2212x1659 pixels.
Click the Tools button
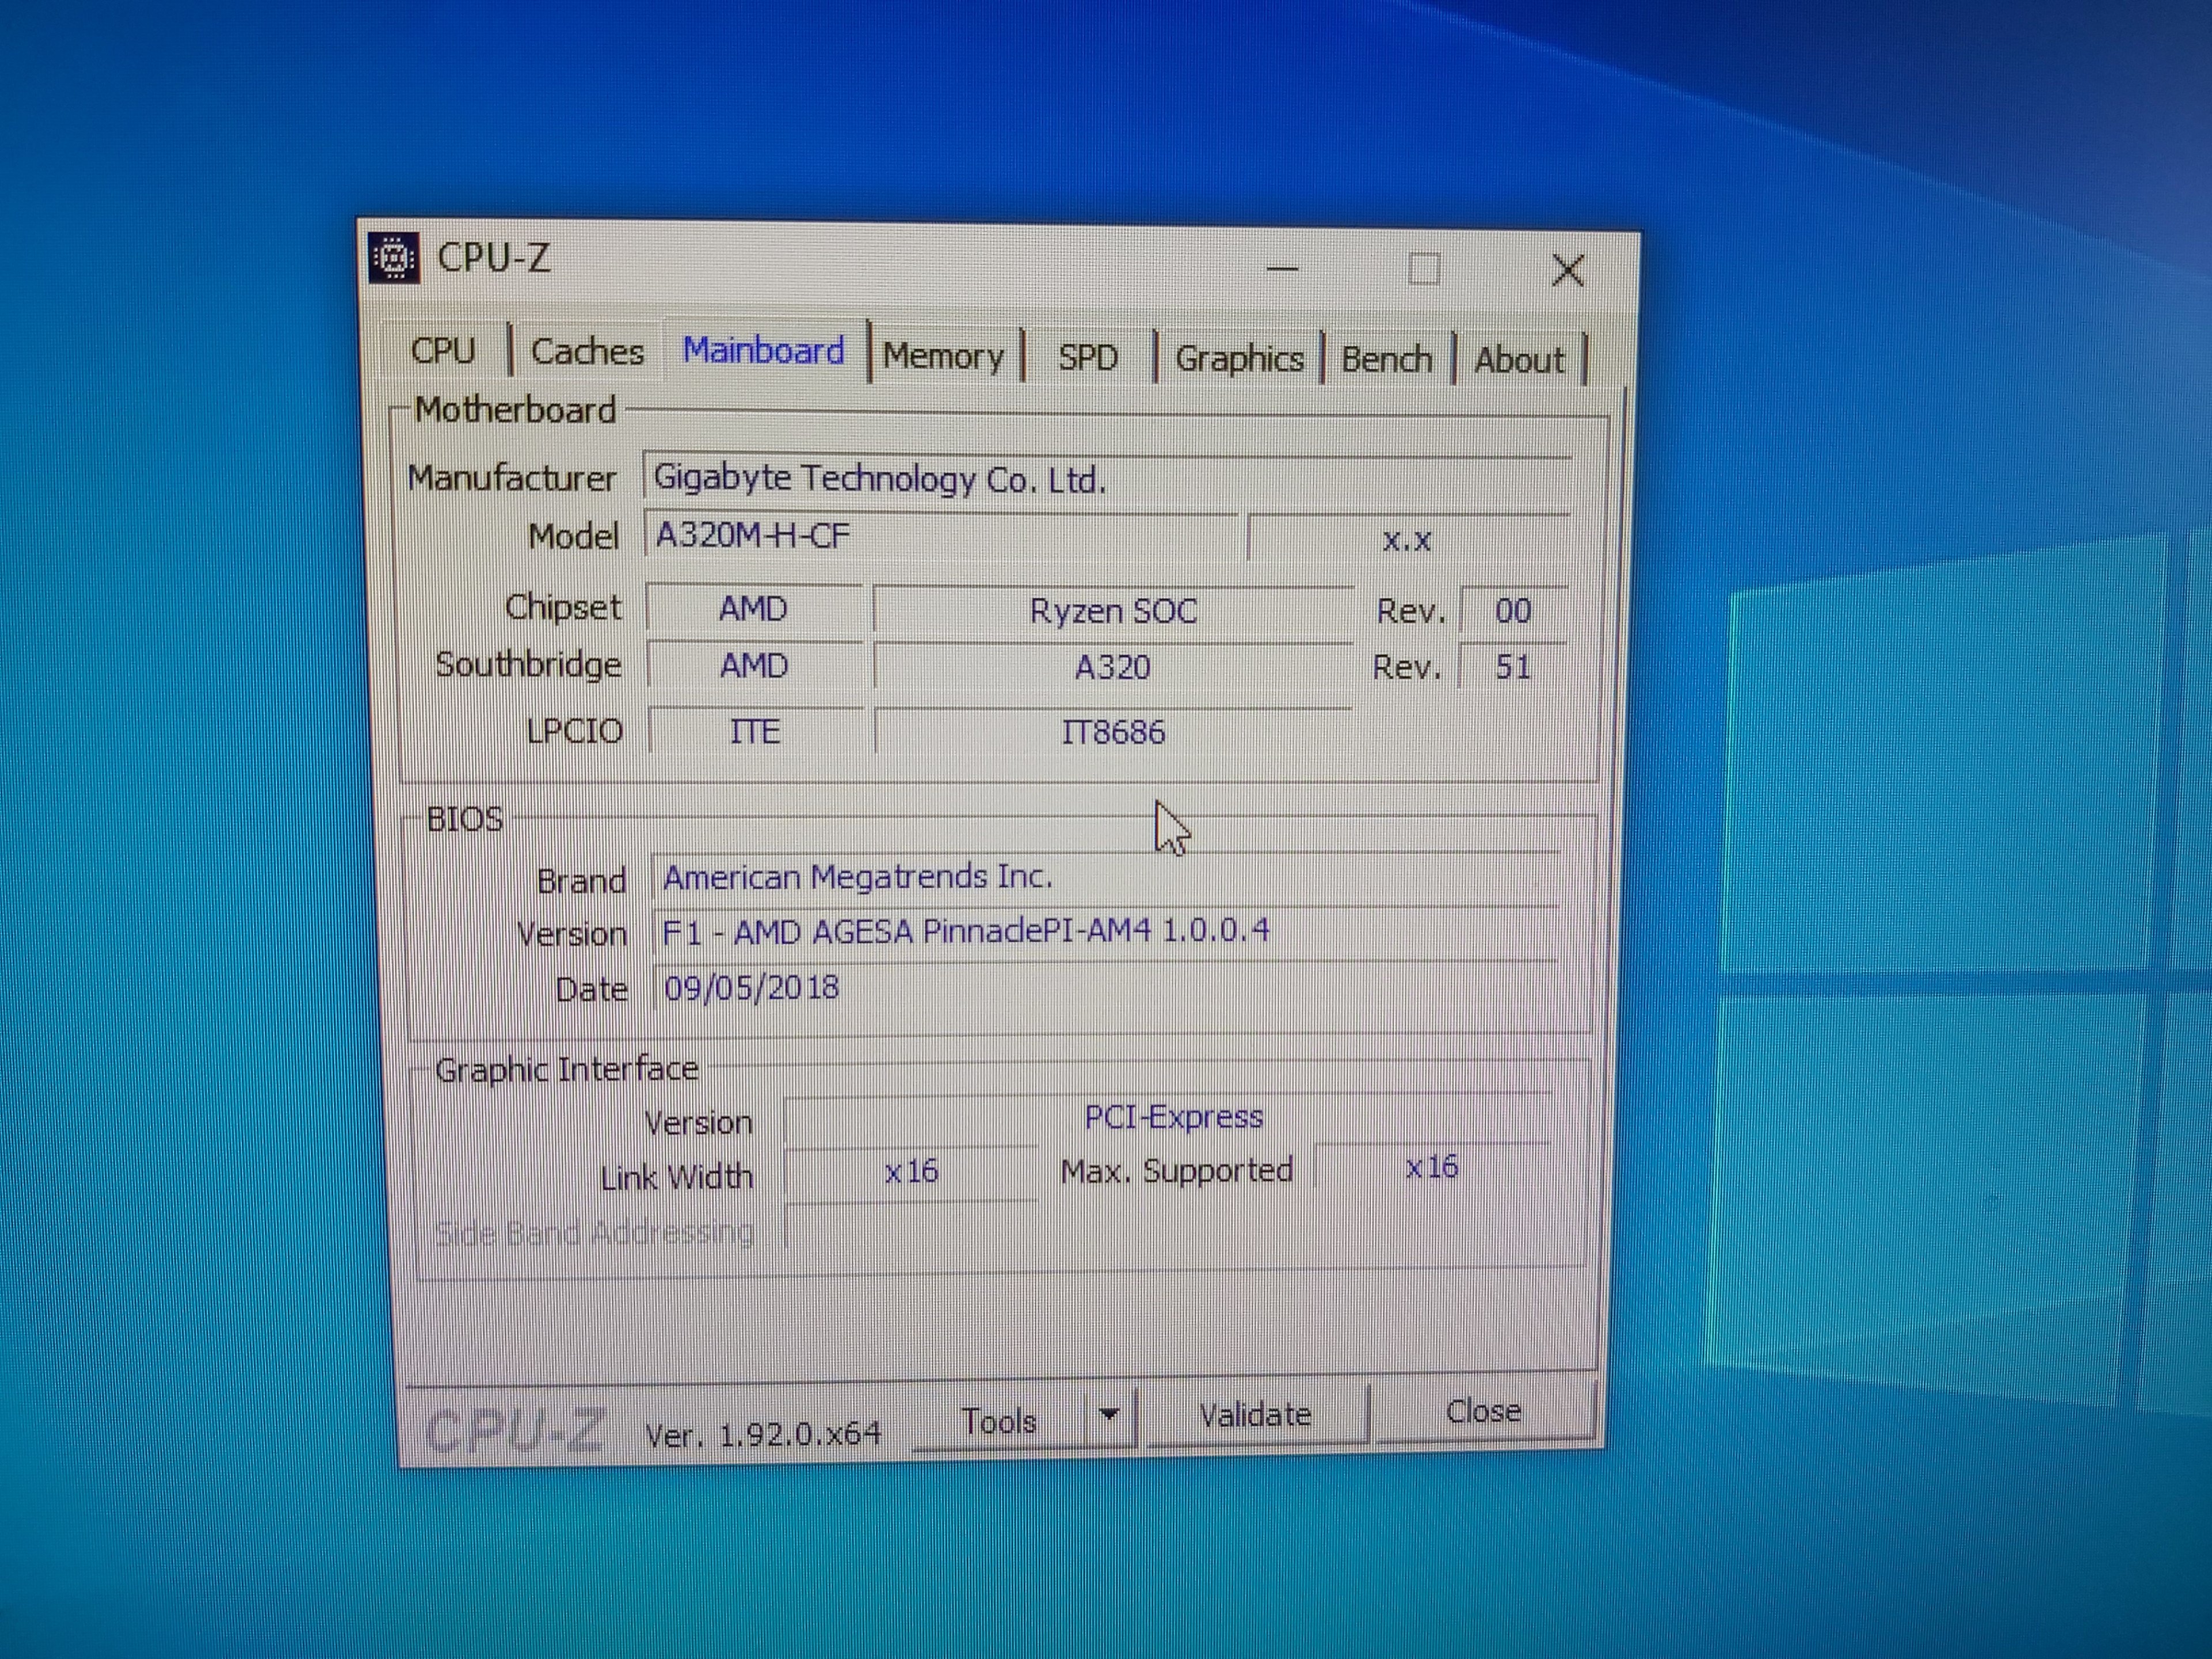pos(999,1420)
